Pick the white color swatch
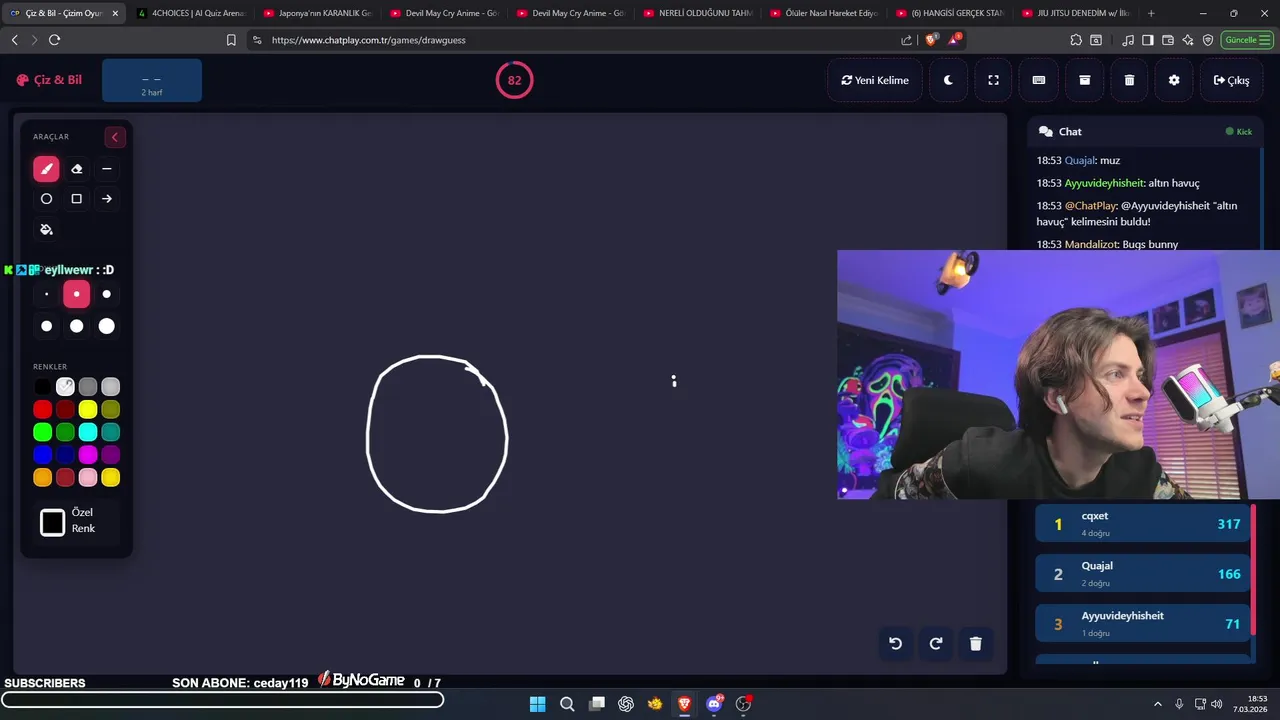 click(x=65, y=386)
